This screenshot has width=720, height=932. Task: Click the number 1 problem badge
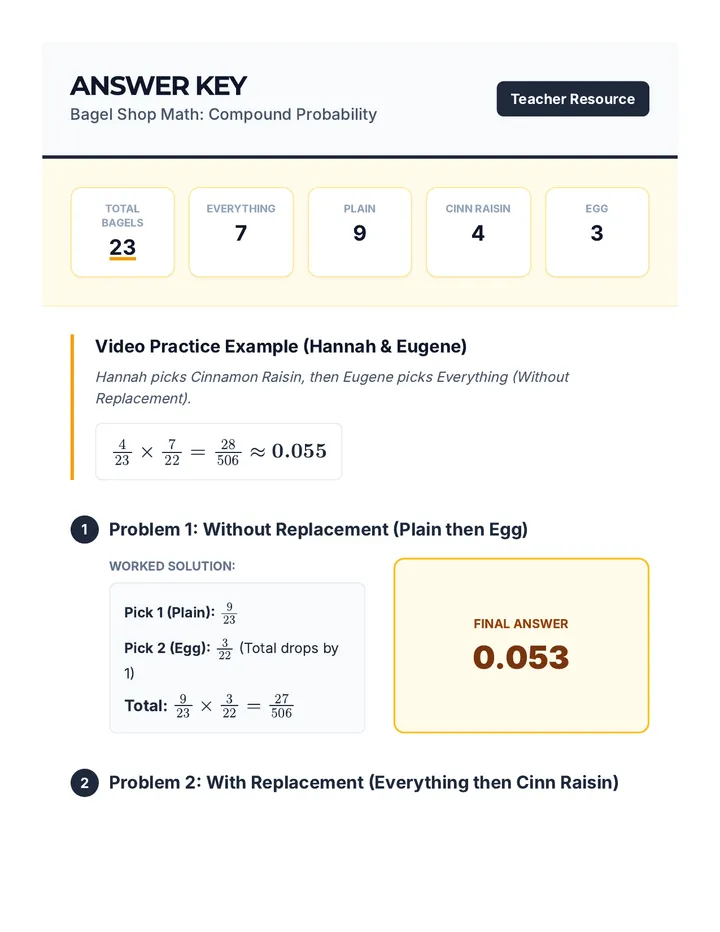84,529
